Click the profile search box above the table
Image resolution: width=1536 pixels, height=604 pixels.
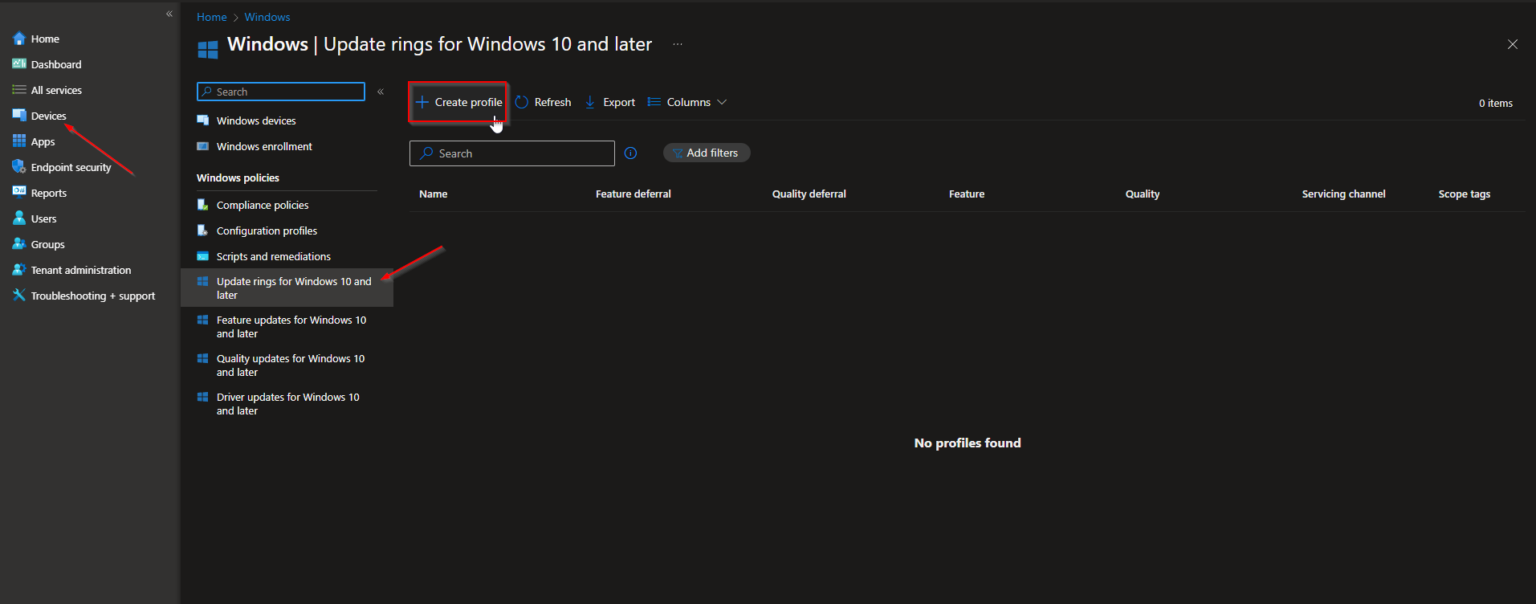[x=512, y=153]
